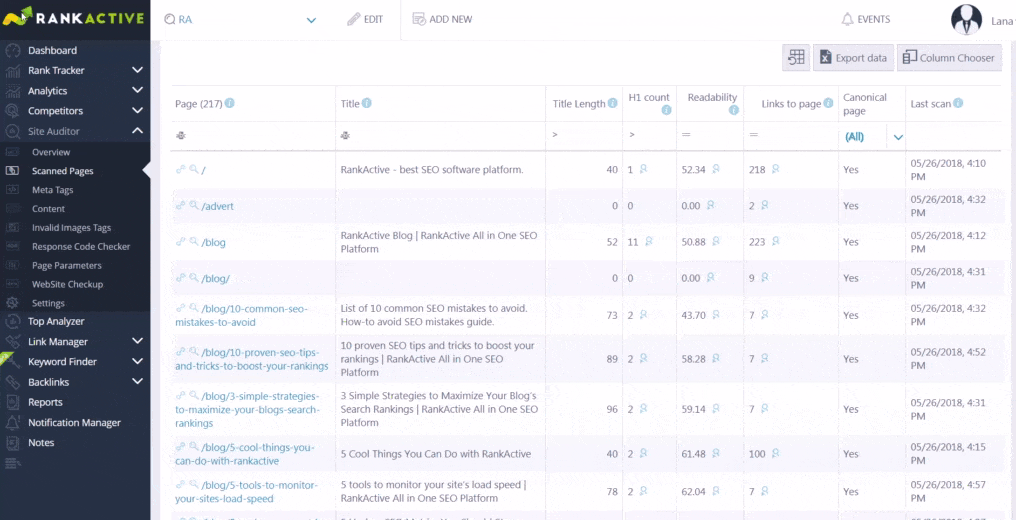1016x520 pixels.
Task: Reset the table layout via grid icon
Action: pos(796,58)
